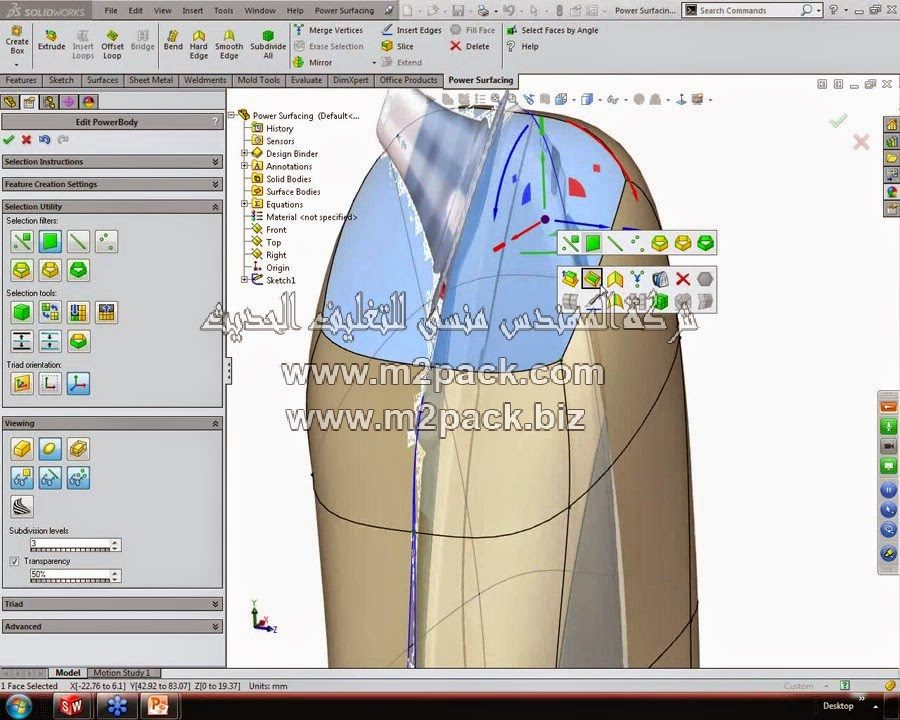
Task: Switch to Motion Study 1 tab
Action: [122, 672]
